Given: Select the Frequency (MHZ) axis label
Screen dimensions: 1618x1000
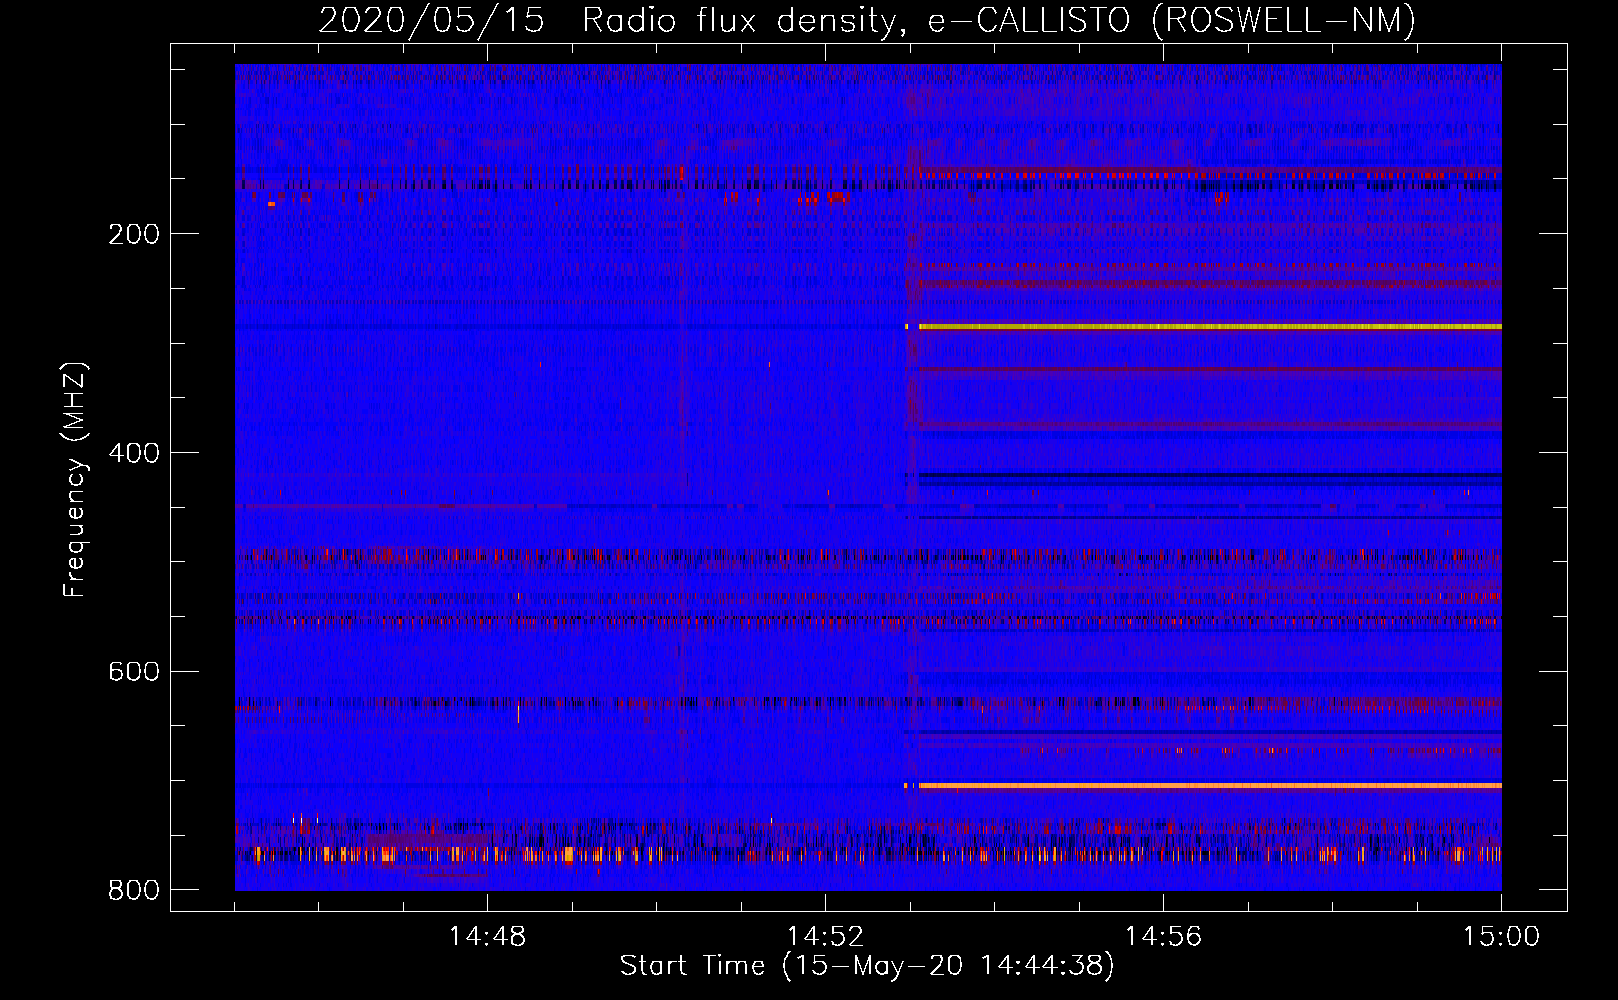Looking at the screenshot, I should click(75, 480).
